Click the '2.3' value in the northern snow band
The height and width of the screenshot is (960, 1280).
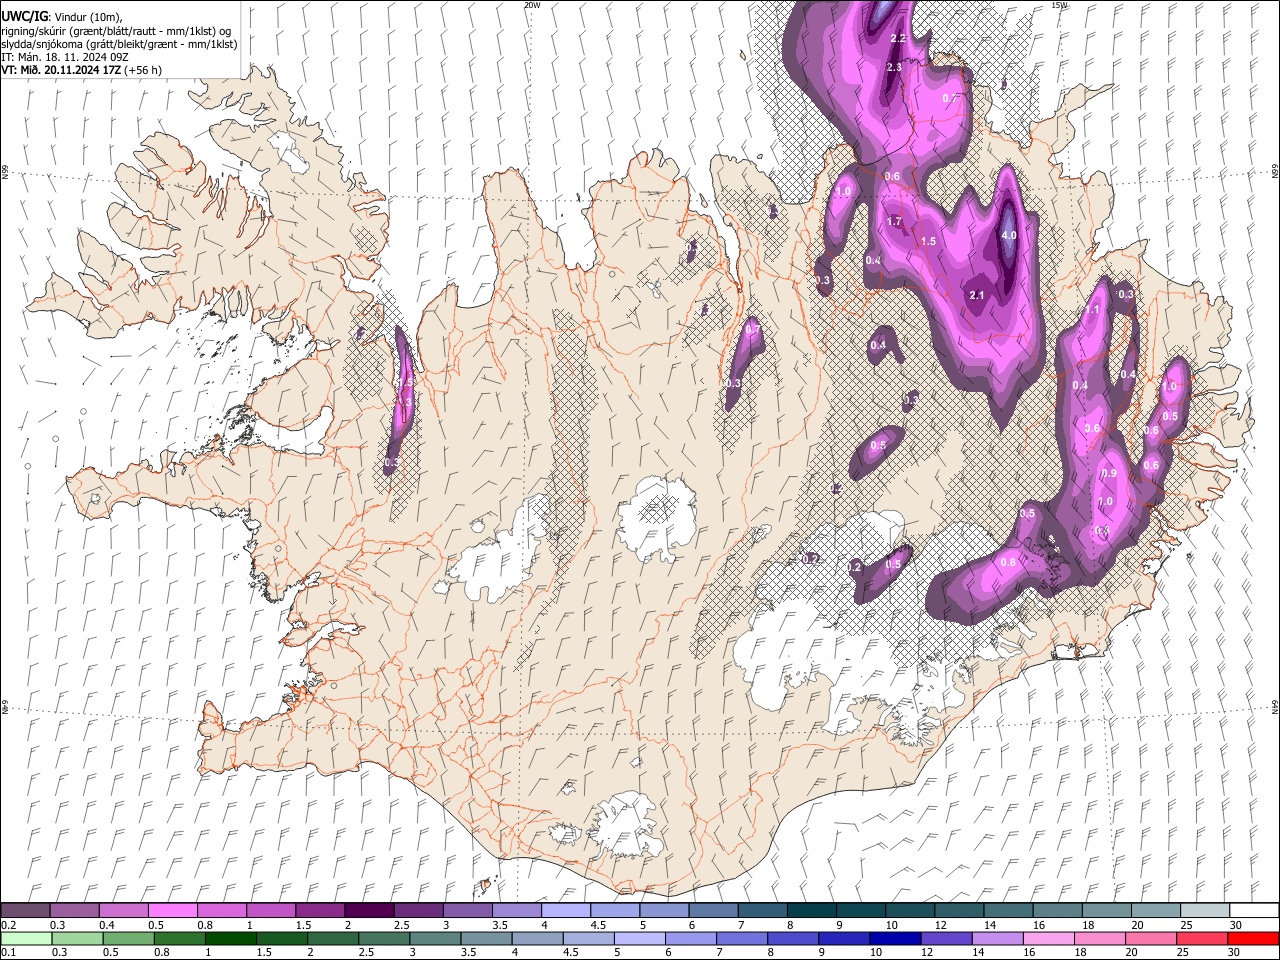click(894, 67)
